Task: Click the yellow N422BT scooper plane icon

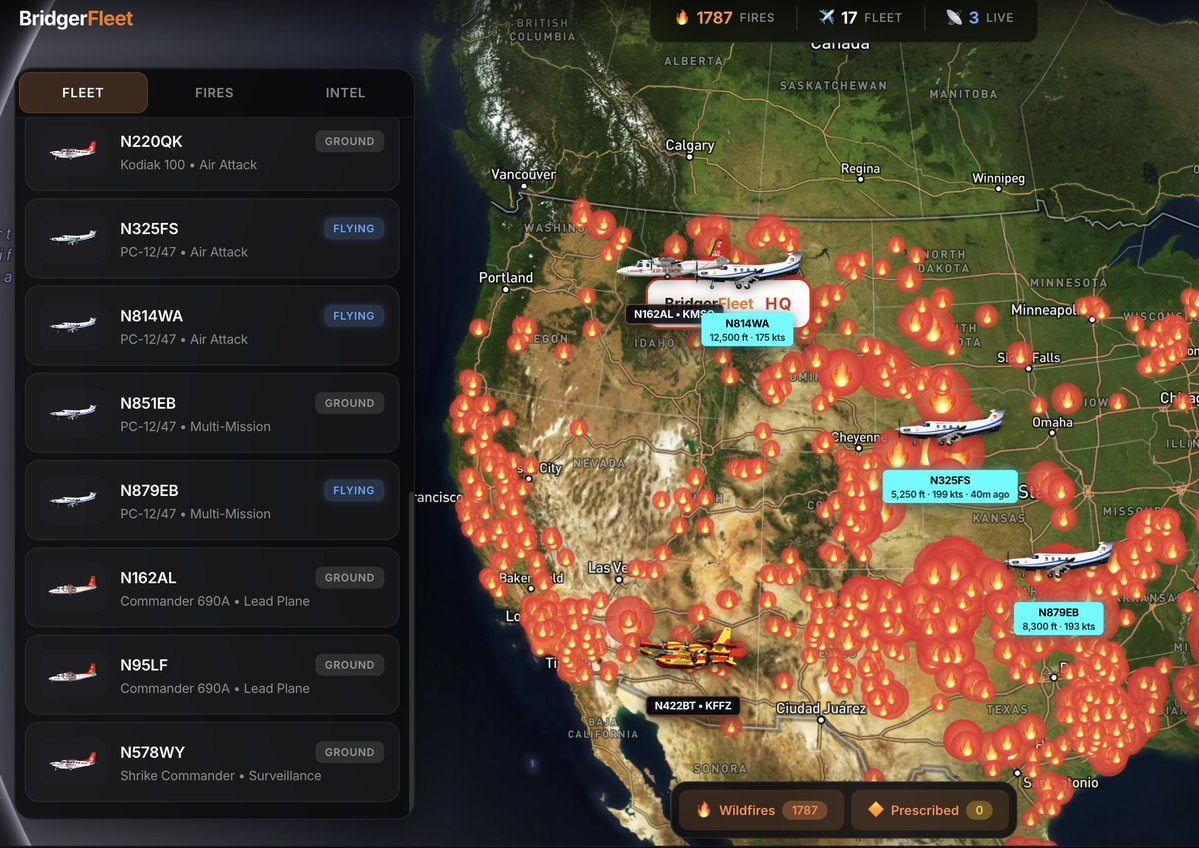Action: pos(690,650)
